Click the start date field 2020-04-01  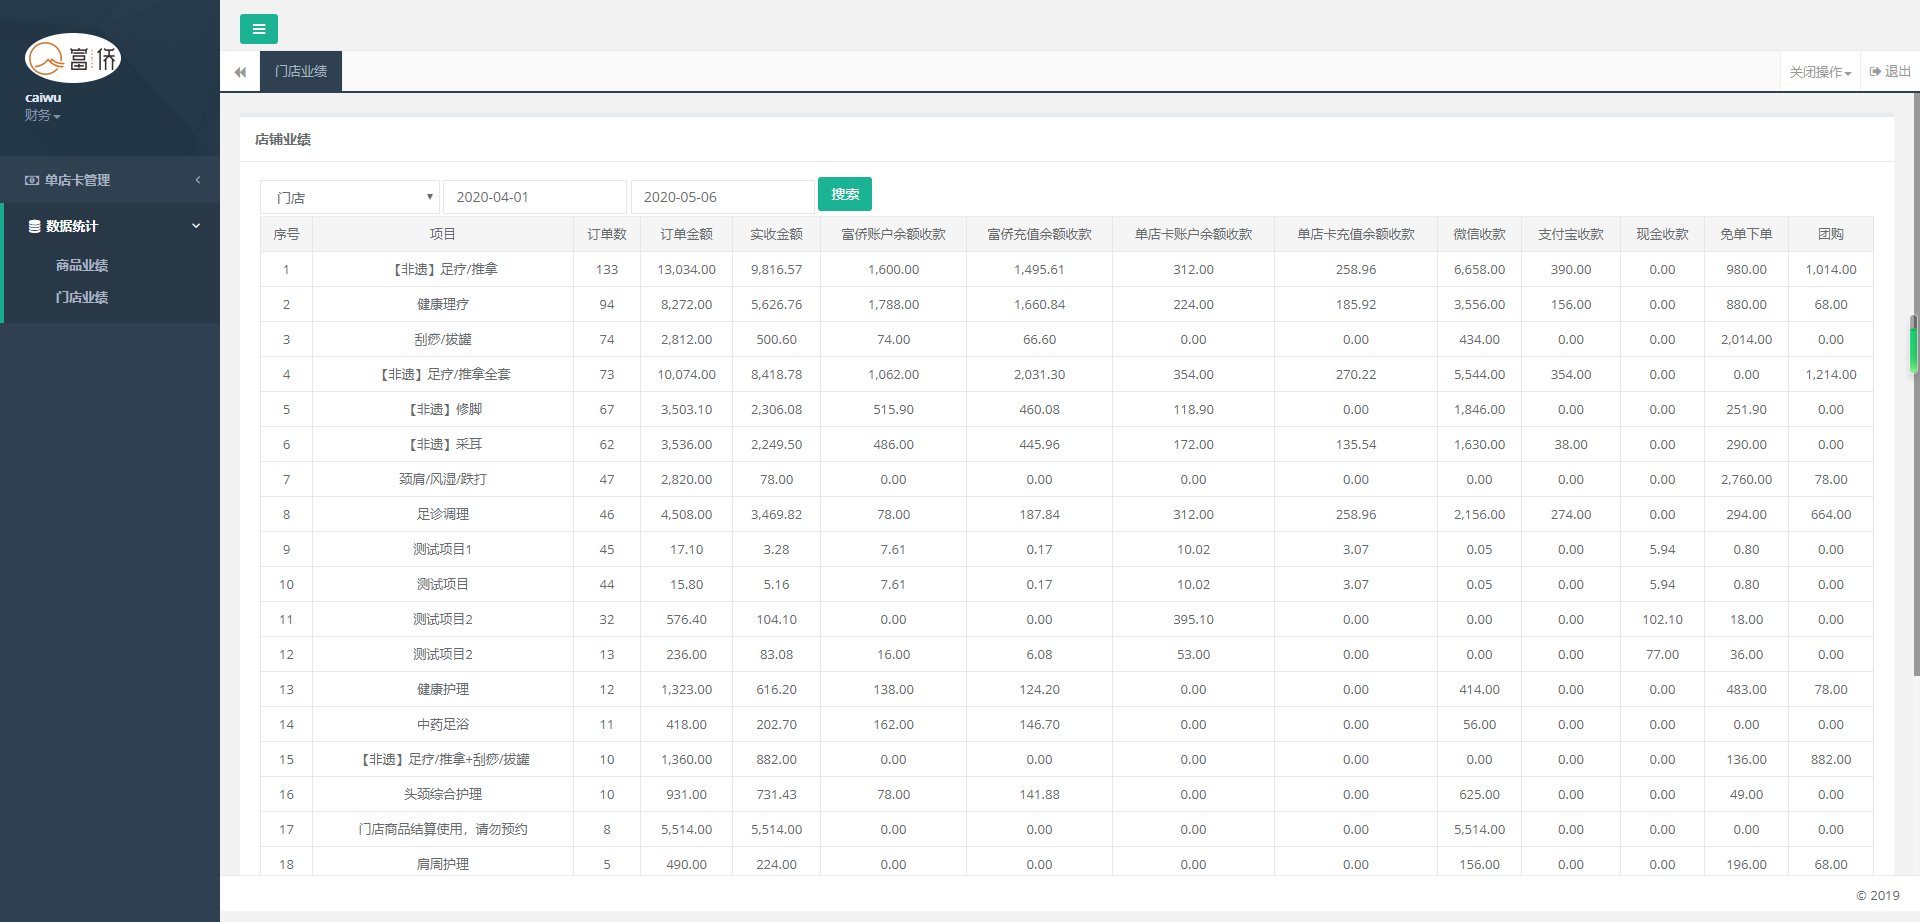tap(535, 197)
